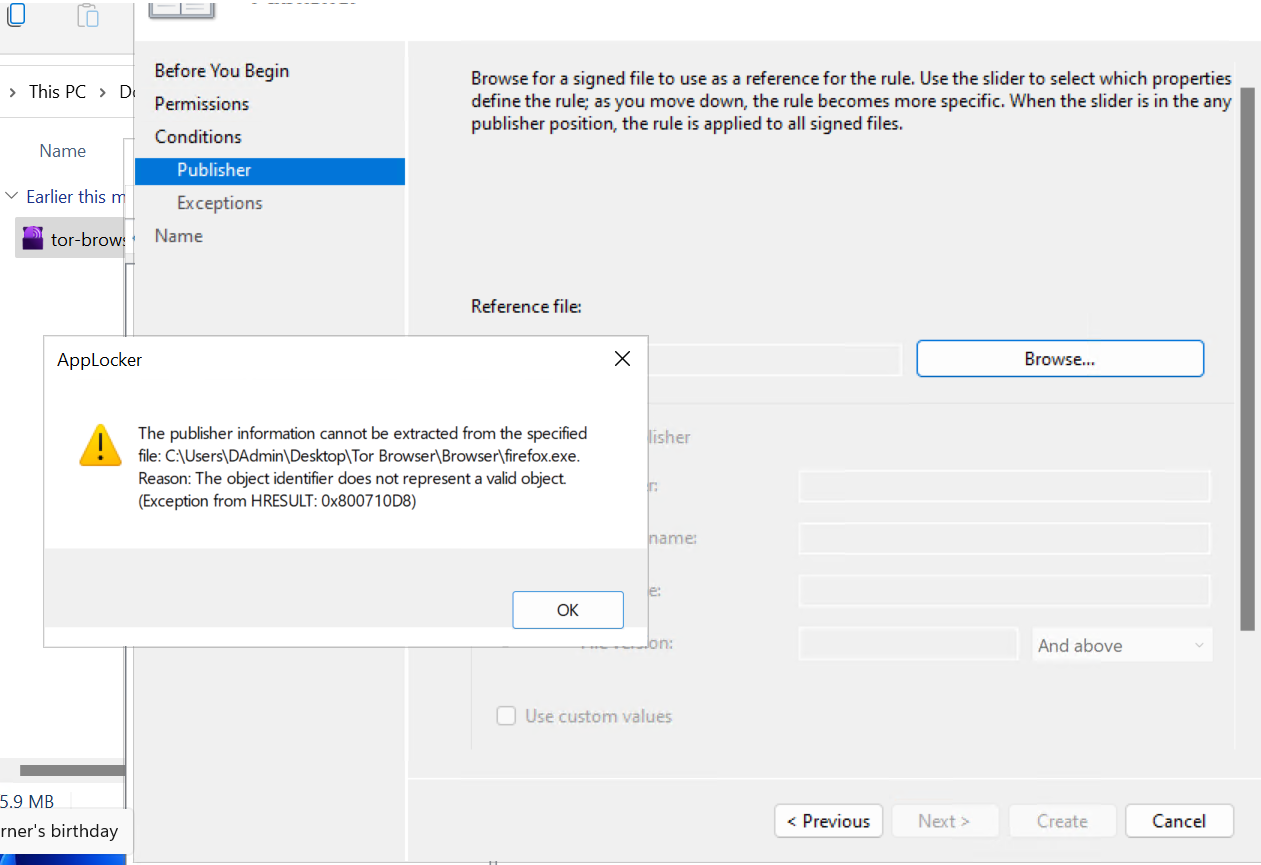This screenshot has height=865, width=1261.
Task: Click the Copy icon in File Explorer toolbar
Action: (x=16, y=15)
